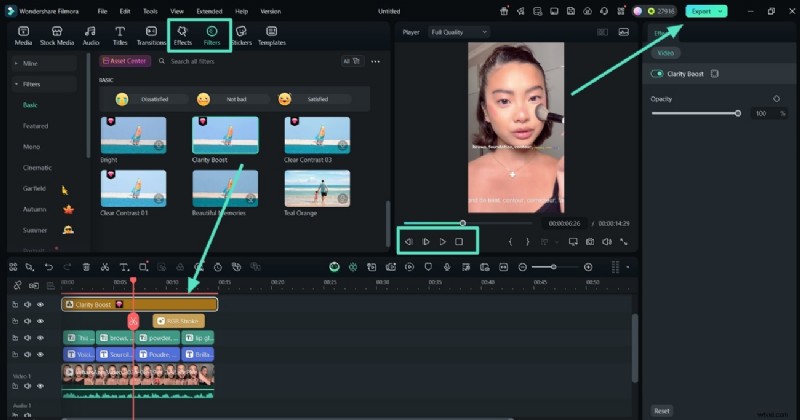Open the Full Quality playback dropdown

tap(459, 32)
